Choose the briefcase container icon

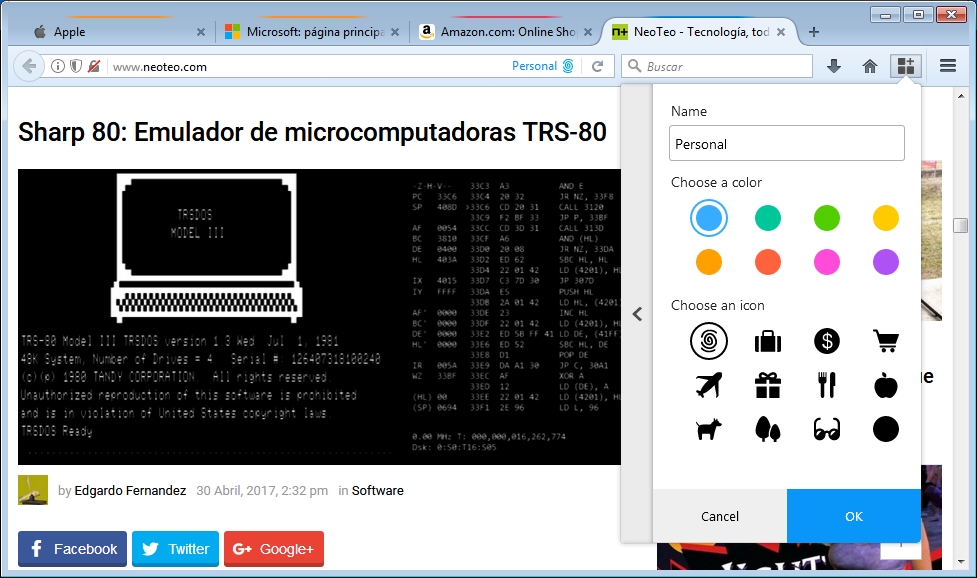click(x=768, y=341)
